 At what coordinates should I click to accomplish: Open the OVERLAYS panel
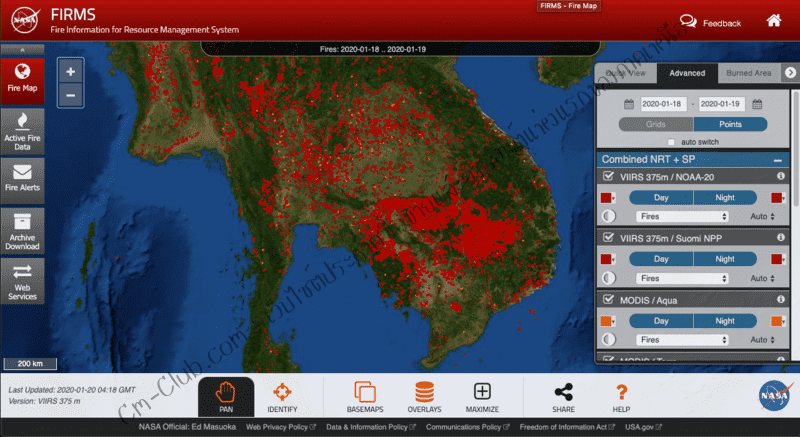pos(424,397)
